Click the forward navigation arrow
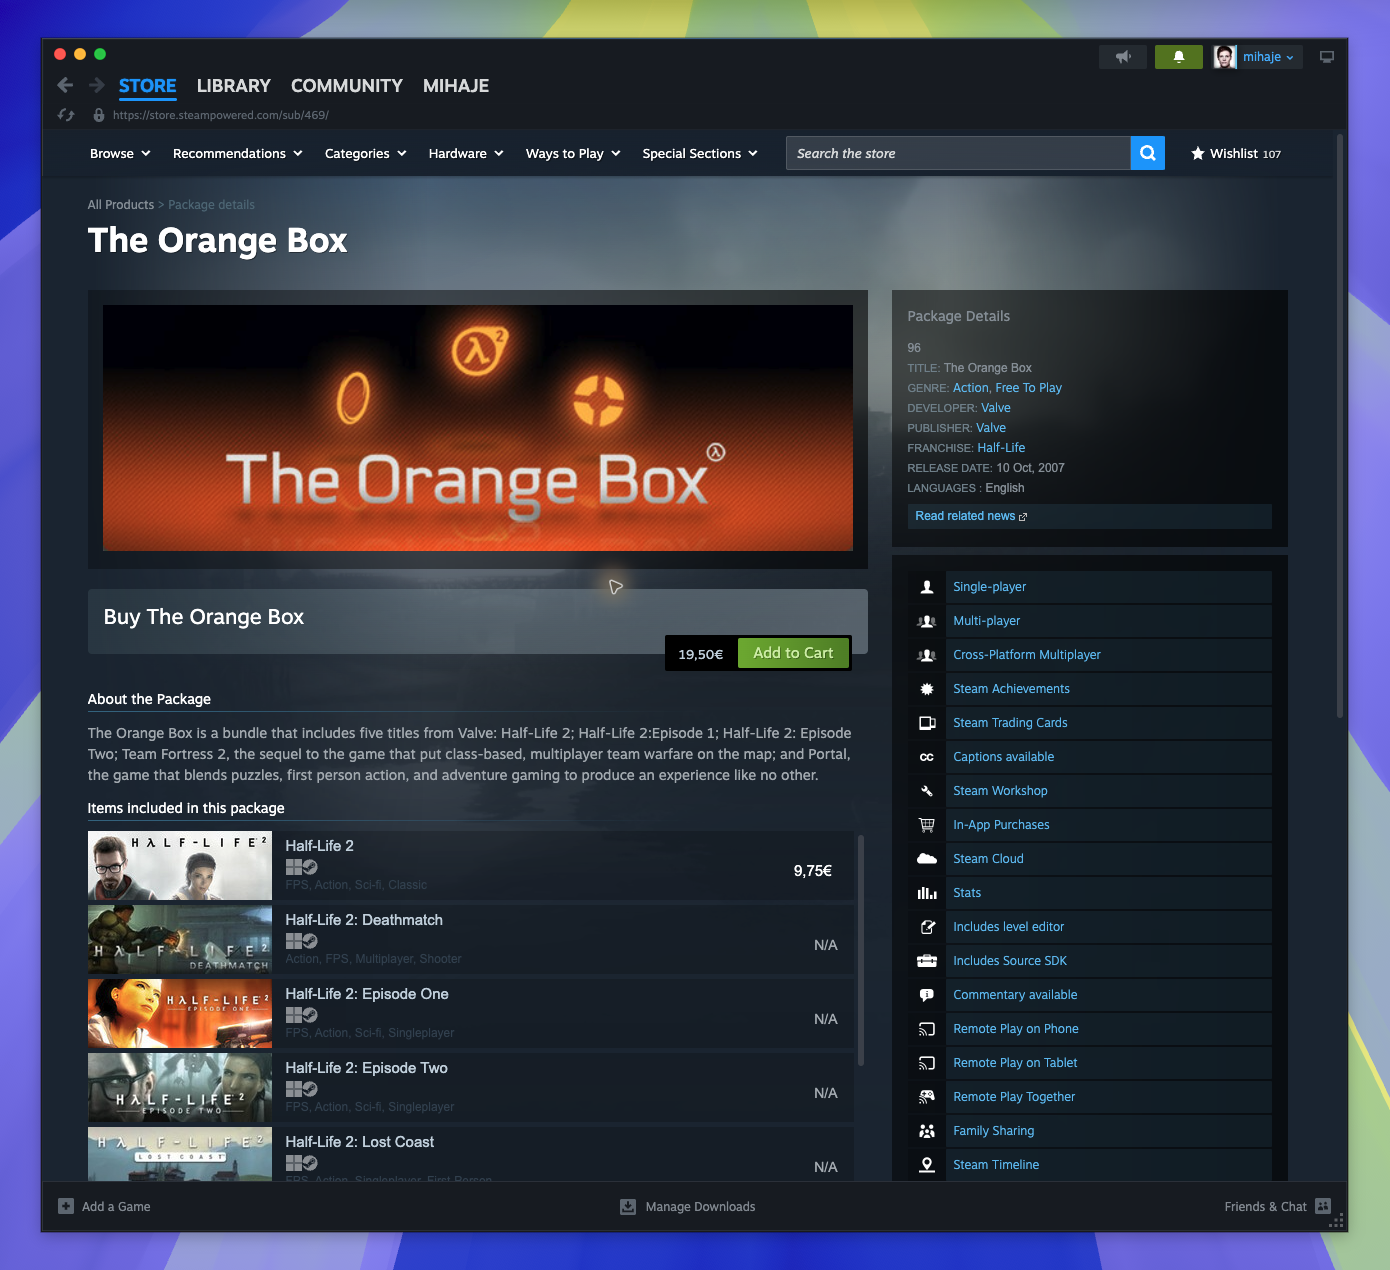Viewport: 1390px width, 1270px height. pyautogui.click(x=97, y=85)
